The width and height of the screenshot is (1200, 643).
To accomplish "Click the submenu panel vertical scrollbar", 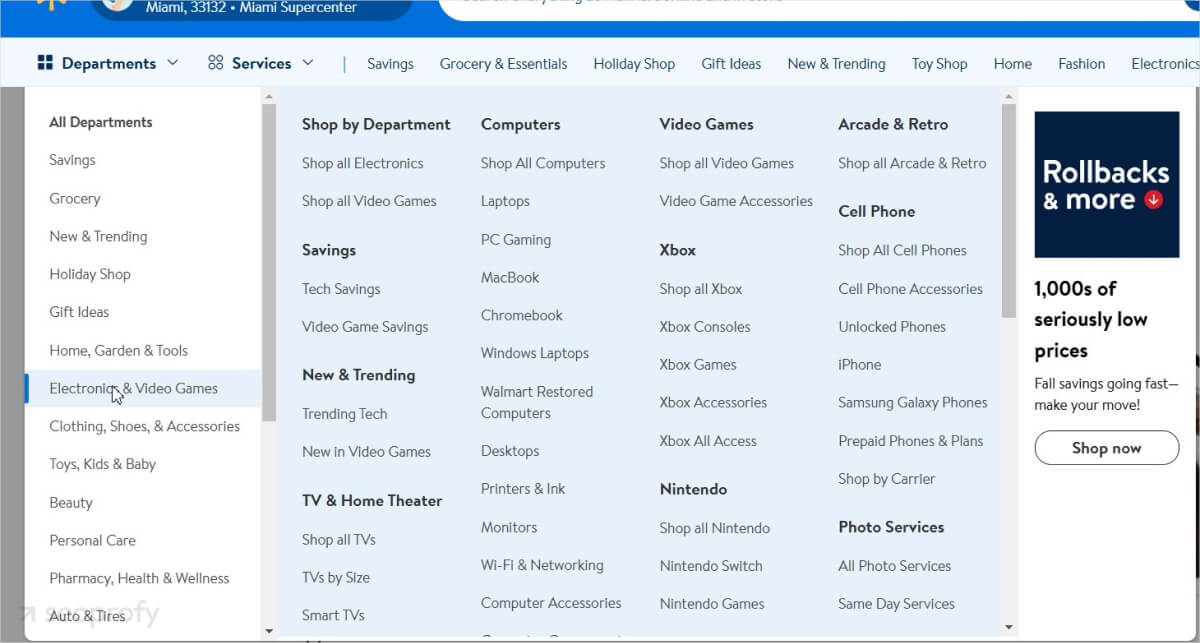I will [x=1008, y=210].
